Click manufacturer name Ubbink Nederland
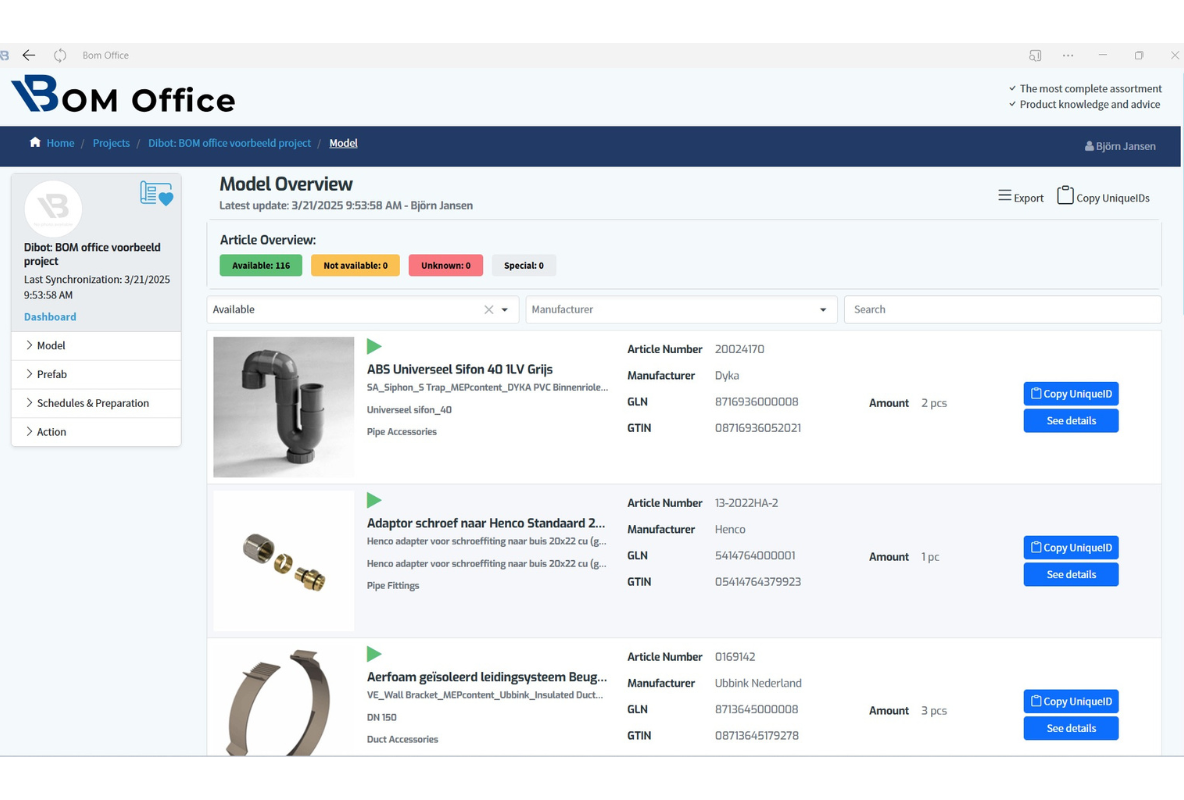This screenshot has width=1184, height=800. (x=758, y=683)
